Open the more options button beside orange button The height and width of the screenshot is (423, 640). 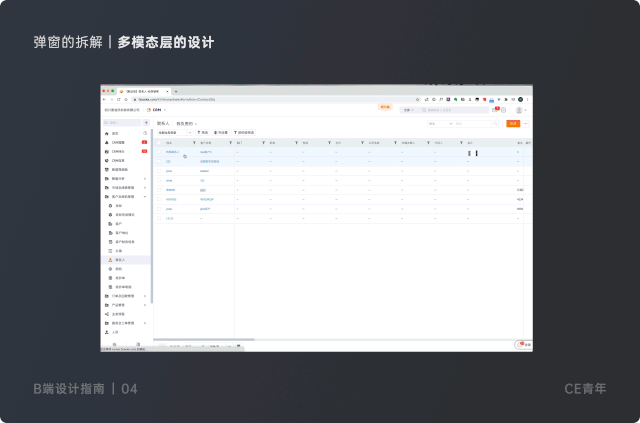click(526, 123)
